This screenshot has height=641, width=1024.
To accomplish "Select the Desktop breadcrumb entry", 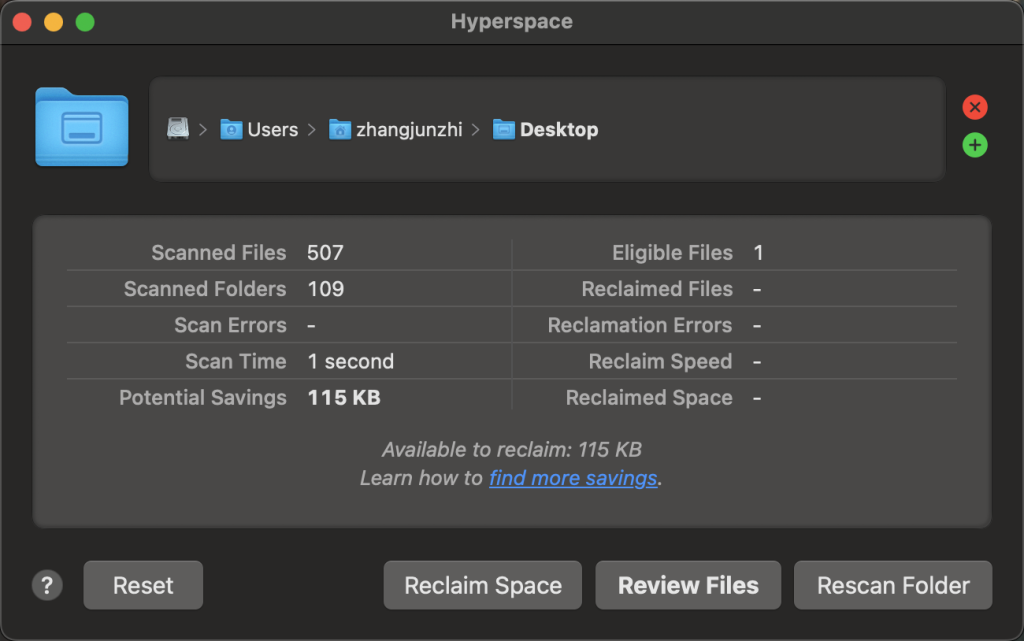I will 557,129.
